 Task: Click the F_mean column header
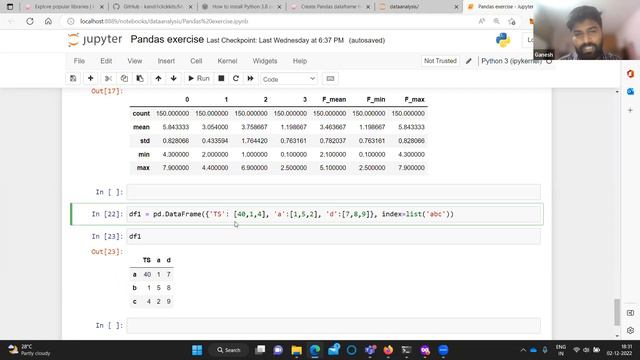tap(334, 100)
